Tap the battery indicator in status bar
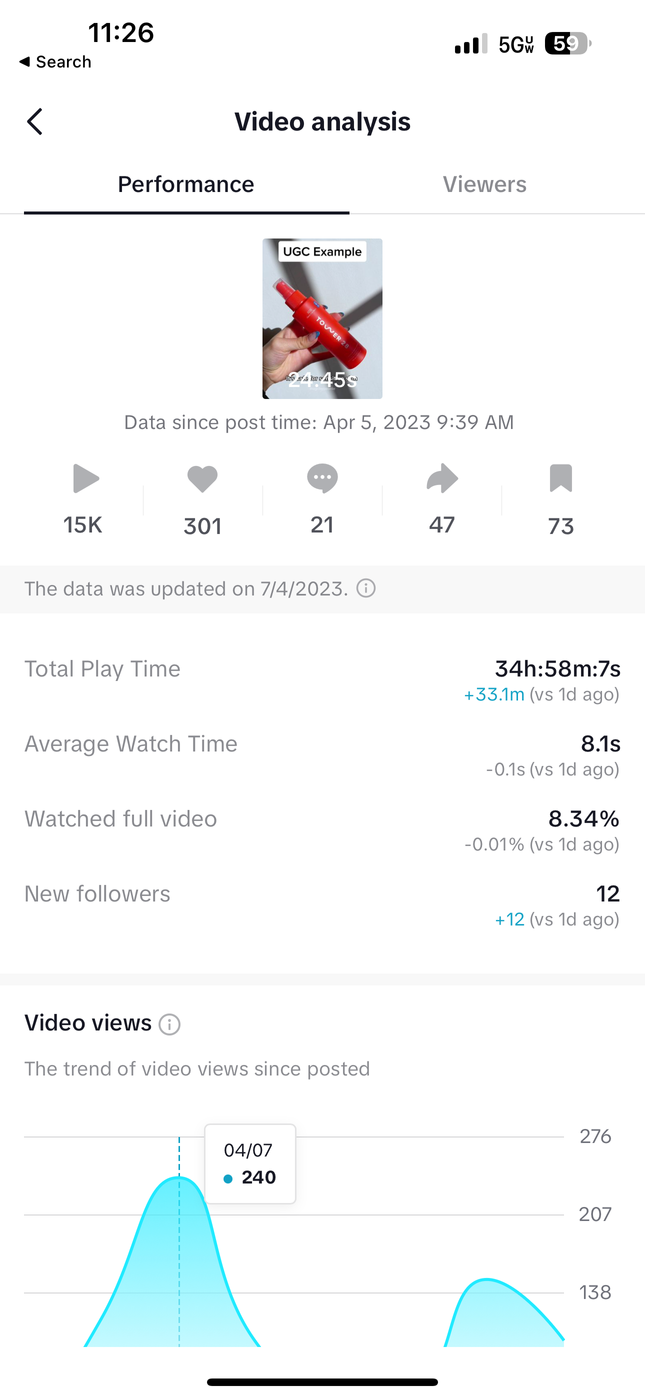 [x=568, y=44]
